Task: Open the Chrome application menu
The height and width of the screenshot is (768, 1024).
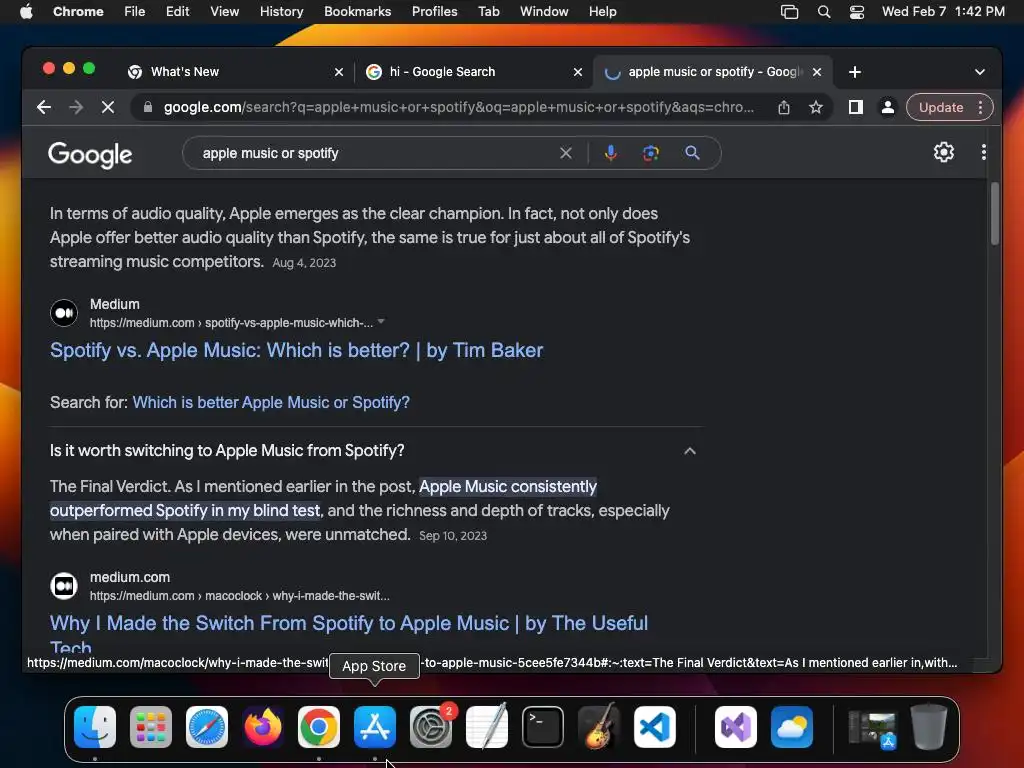Action: click(78, 12)
